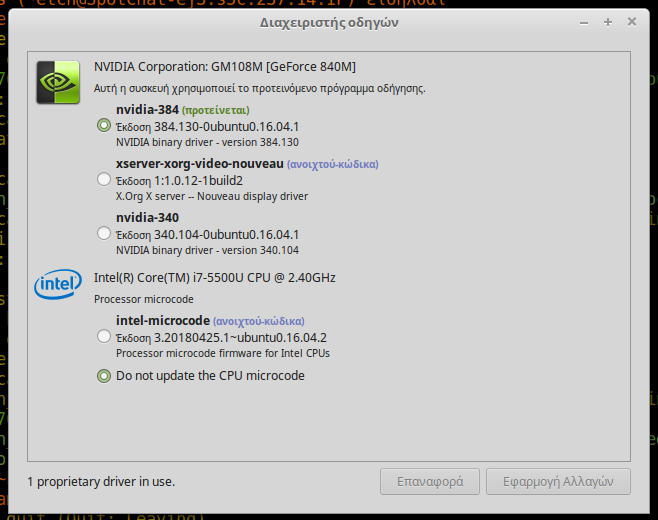The image size is (658, 520).
Task: Choose the nvidia-340 driver radio button
Action: (104, 233)
